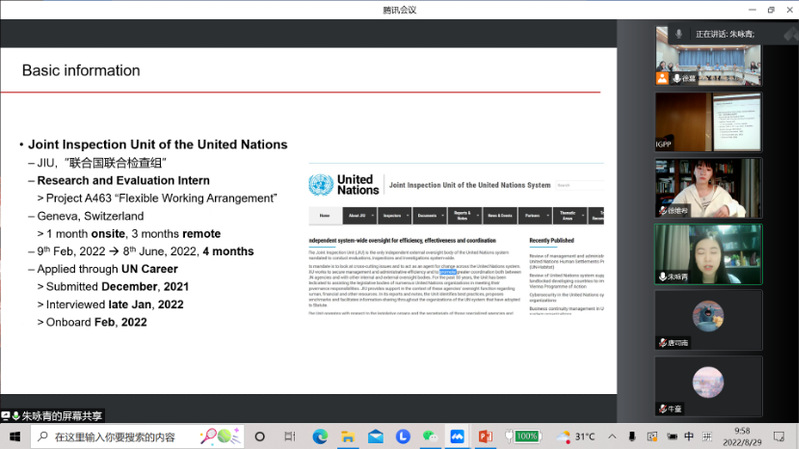799x449 pixels.
Task: Click the IME grid icon in tray
Action: tap(707, 437)
